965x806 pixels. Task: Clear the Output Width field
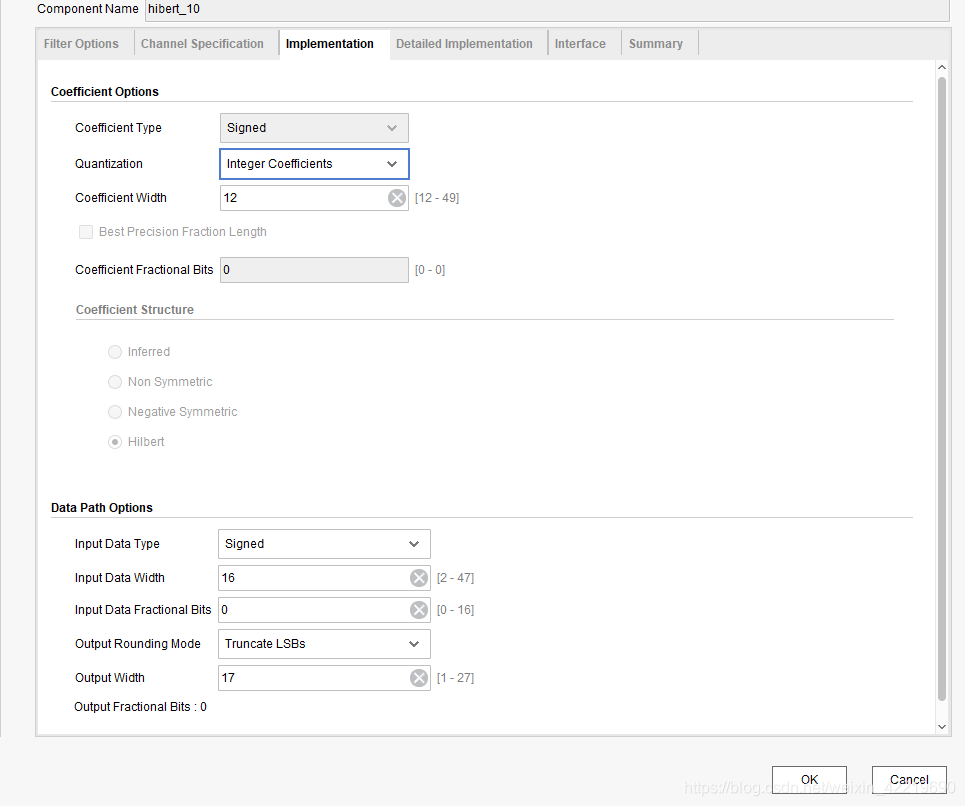(x=419, y=678)
